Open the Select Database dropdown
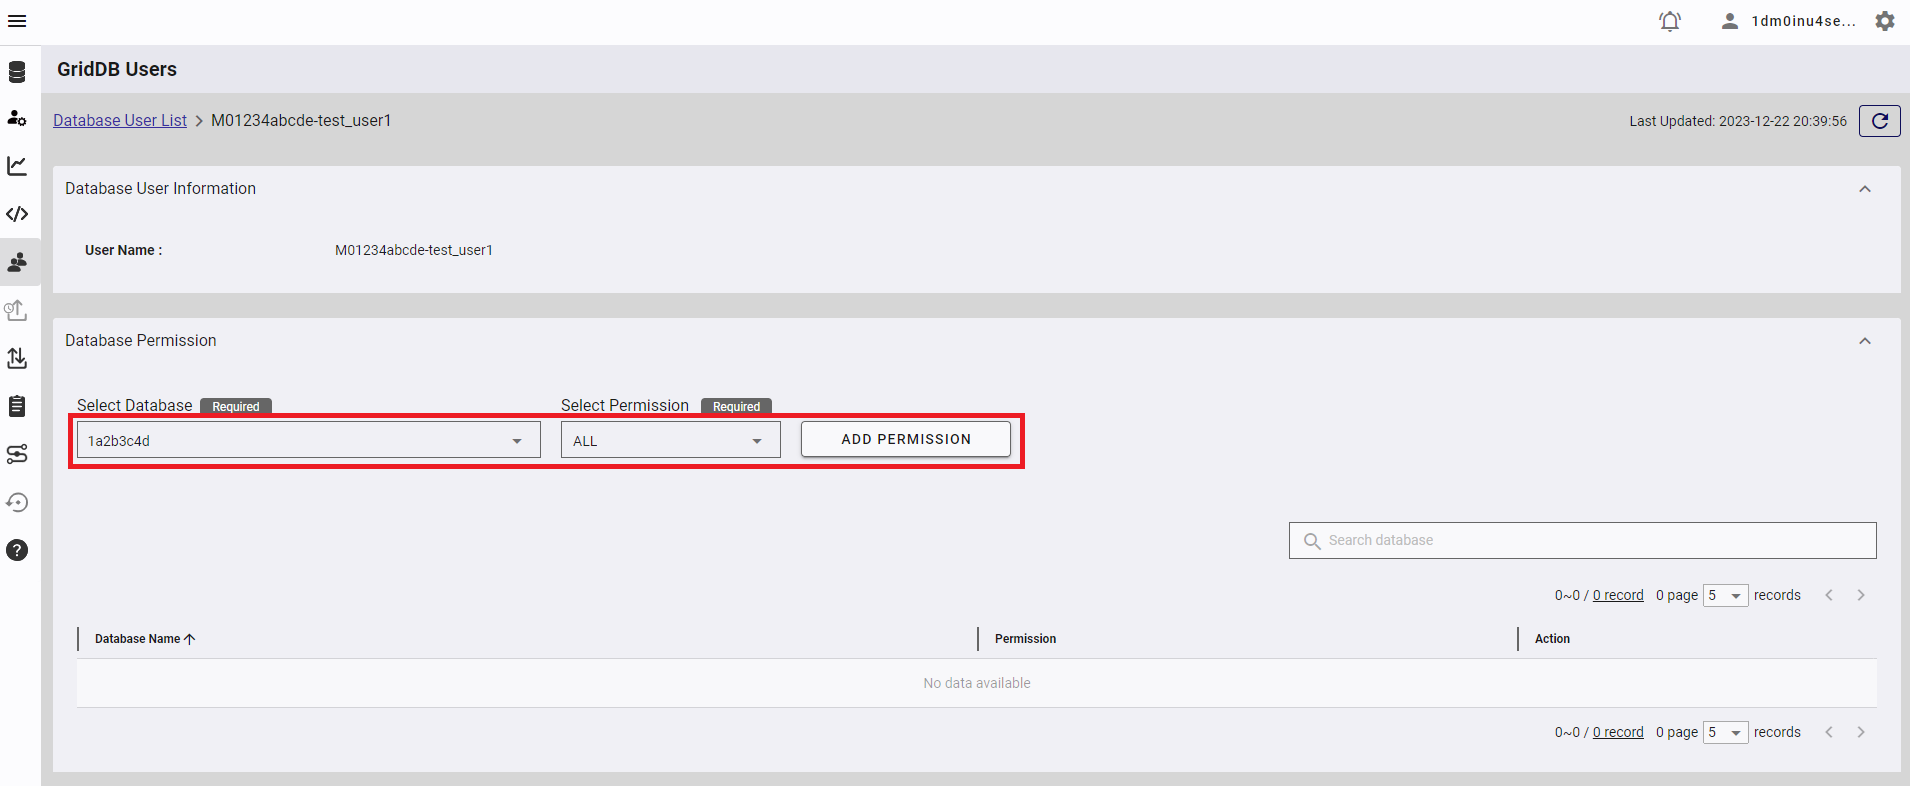This screenshot has width=1910, height=786. coord(308,440)
